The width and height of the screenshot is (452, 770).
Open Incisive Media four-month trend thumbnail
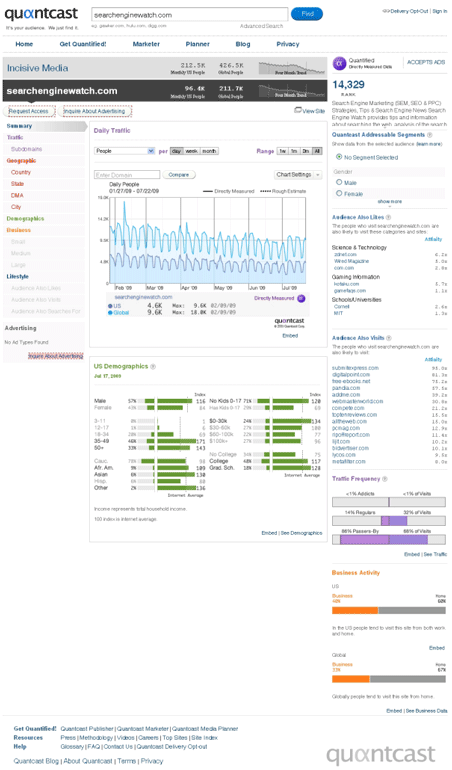click(290, 68)
